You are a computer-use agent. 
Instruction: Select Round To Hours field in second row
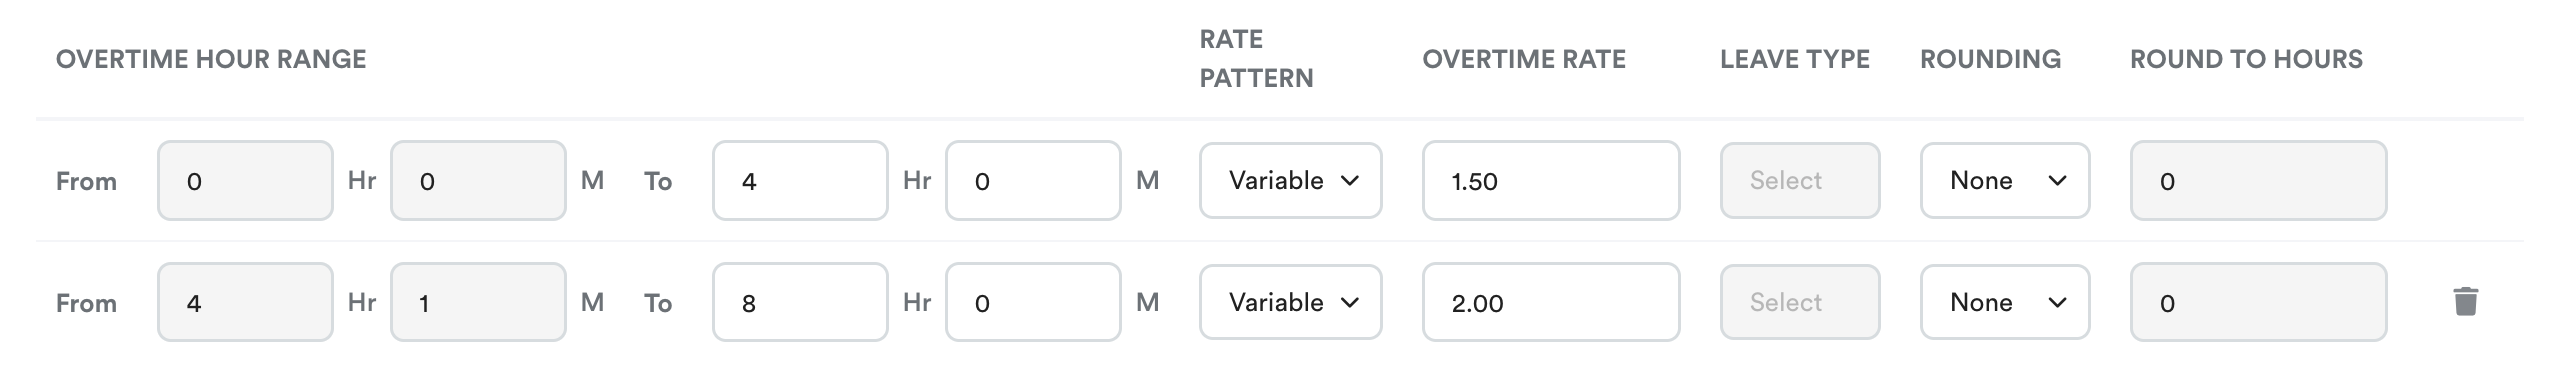tap(2258, 302)
